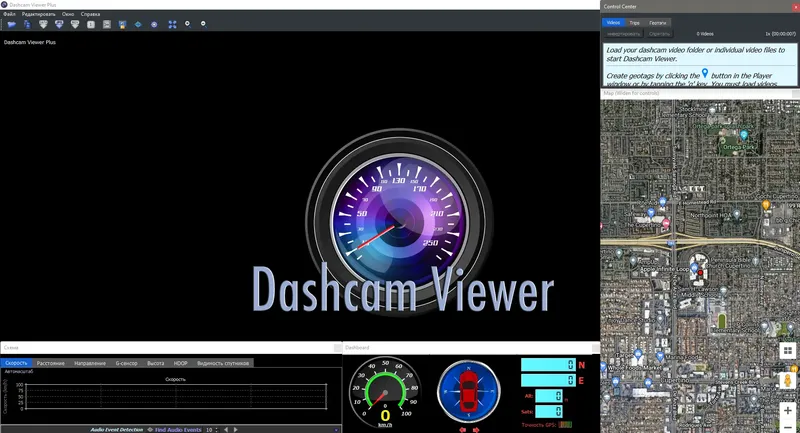The height and width of the screenshot is (433, 800).
Task: Toggle fullscreen with the four-arrows icon
Action: 172,24
